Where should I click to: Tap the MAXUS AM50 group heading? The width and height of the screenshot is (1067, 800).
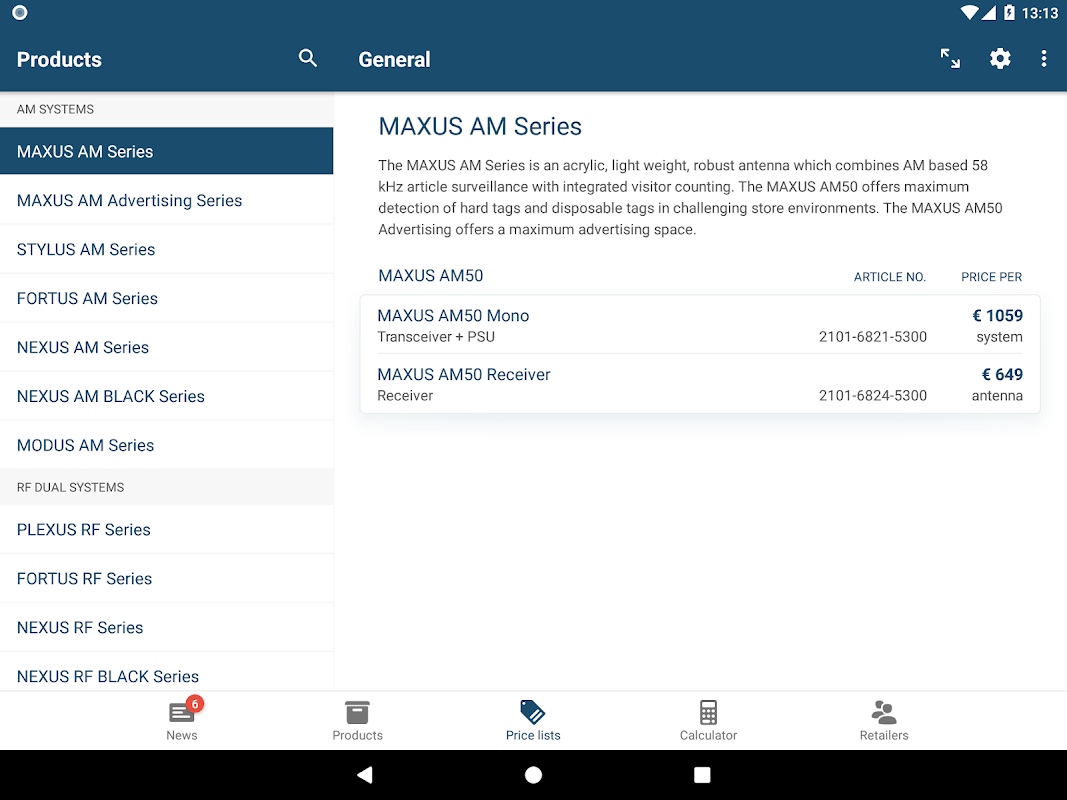coord(430,276)
